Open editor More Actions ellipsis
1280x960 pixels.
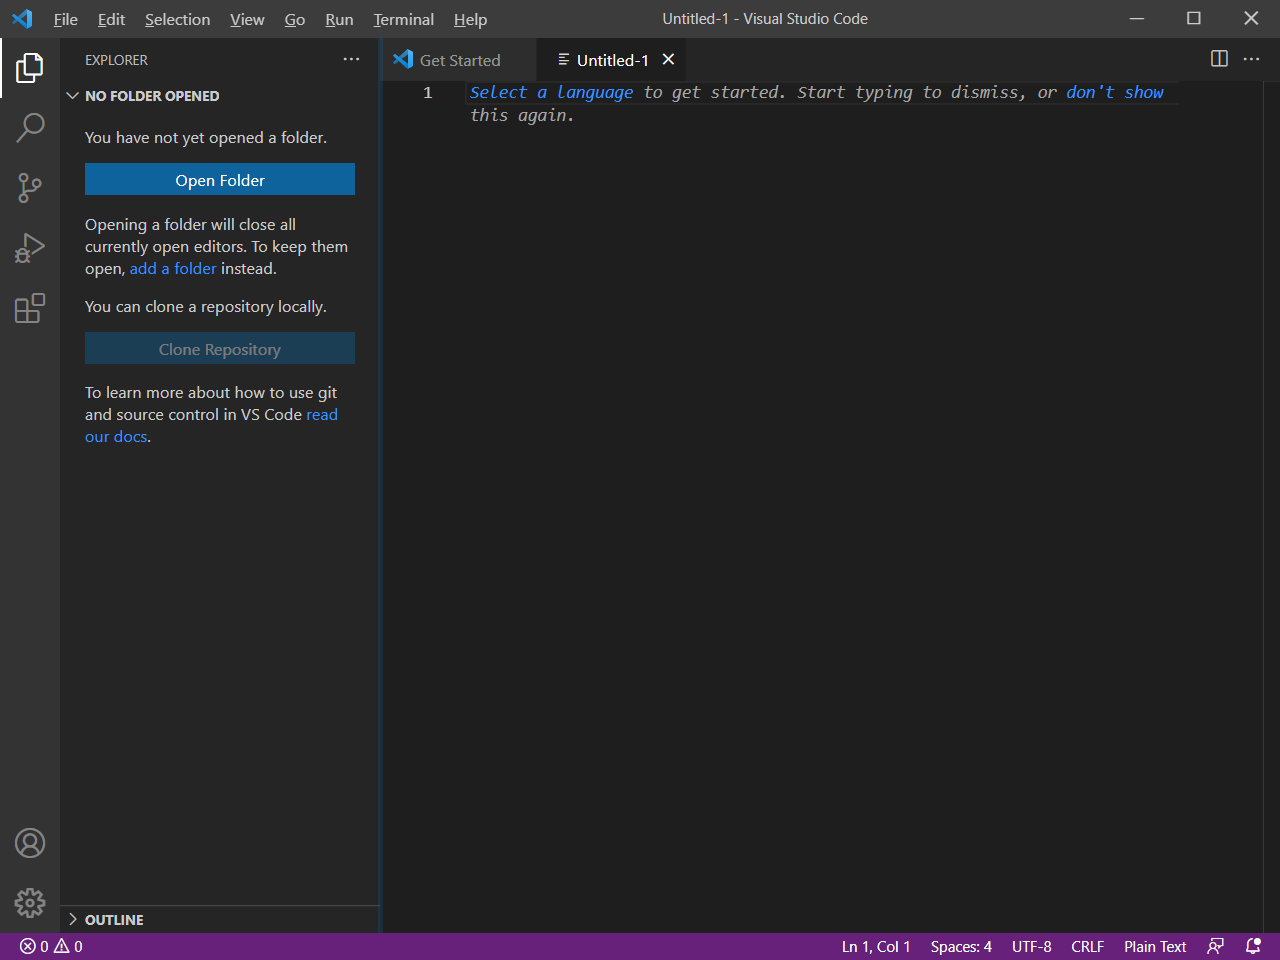click(x=1251, y=59)
